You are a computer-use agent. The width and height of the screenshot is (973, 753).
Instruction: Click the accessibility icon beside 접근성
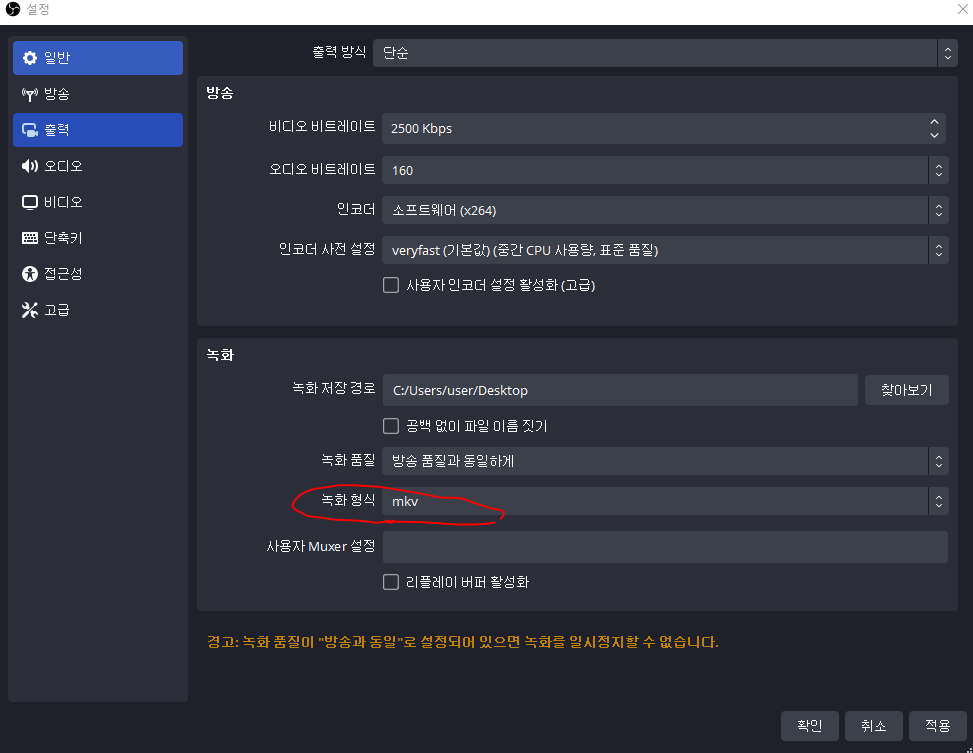pos(30,274)
